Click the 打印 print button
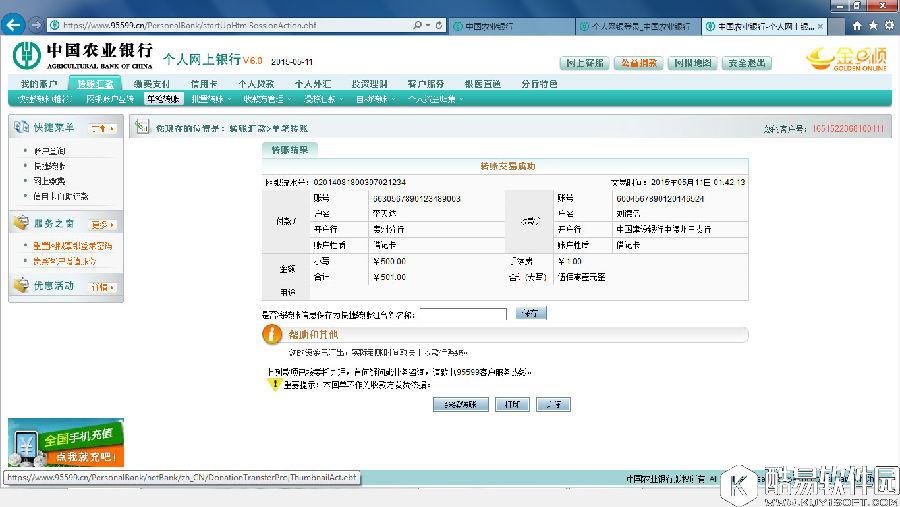 click(x=512, y=404)
